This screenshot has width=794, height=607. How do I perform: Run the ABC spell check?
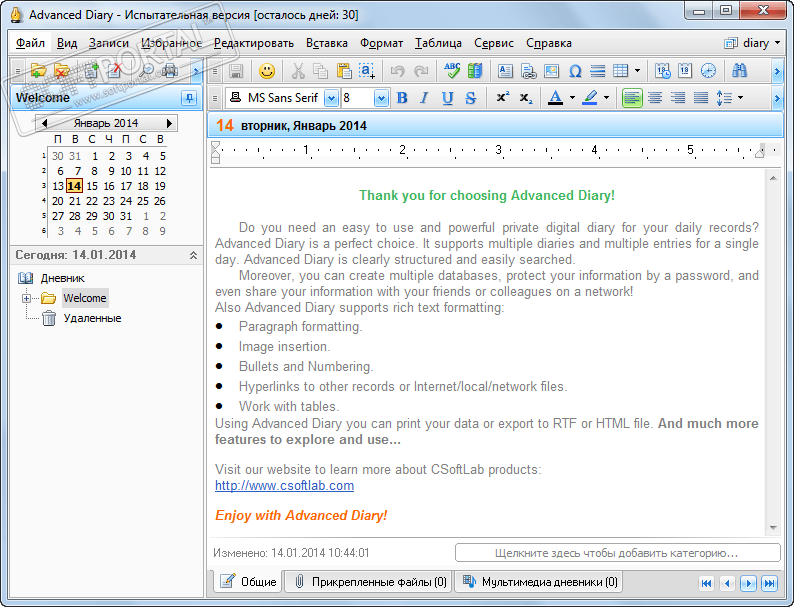click(x=452, y=71)
